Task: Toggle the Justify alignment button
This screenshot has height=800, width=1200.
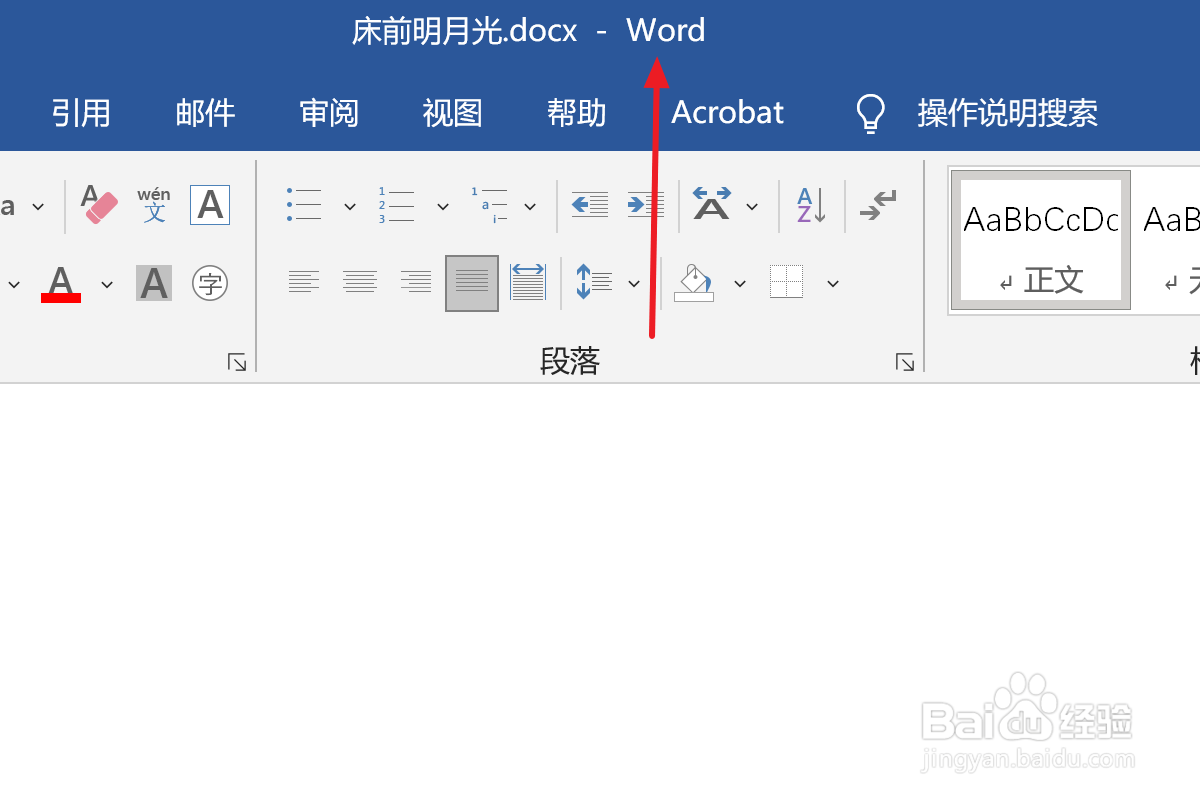Action: [x=472, y=283]
